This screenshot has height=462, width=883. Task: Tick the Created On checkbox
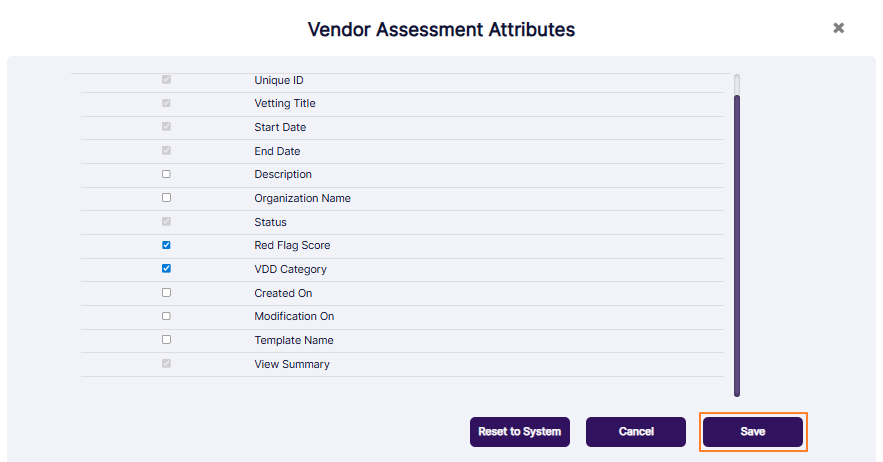[166, 293]
